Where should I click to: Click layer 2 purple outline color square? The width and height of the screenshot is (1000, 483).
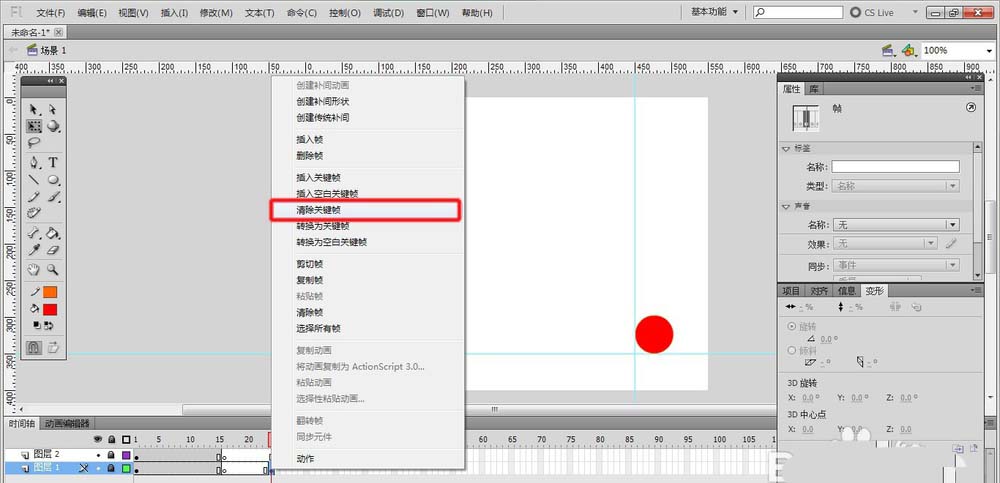tap(126, 456)
